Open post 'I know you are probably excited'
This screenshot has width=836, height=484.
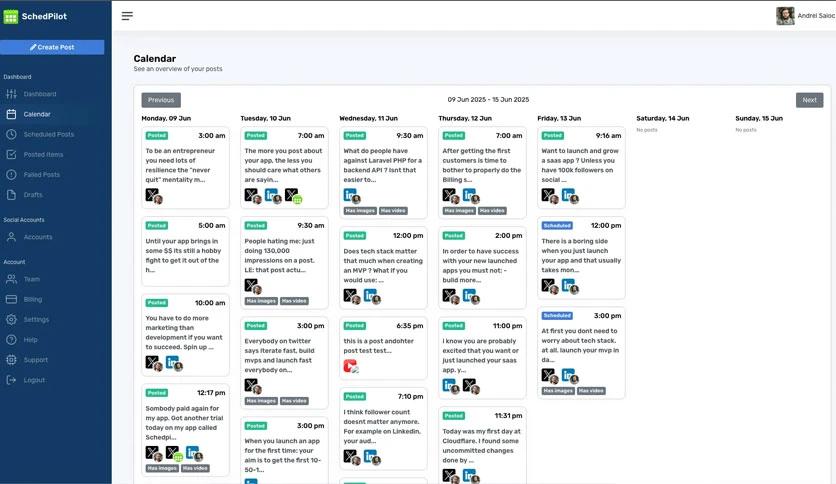pos(482,358)
